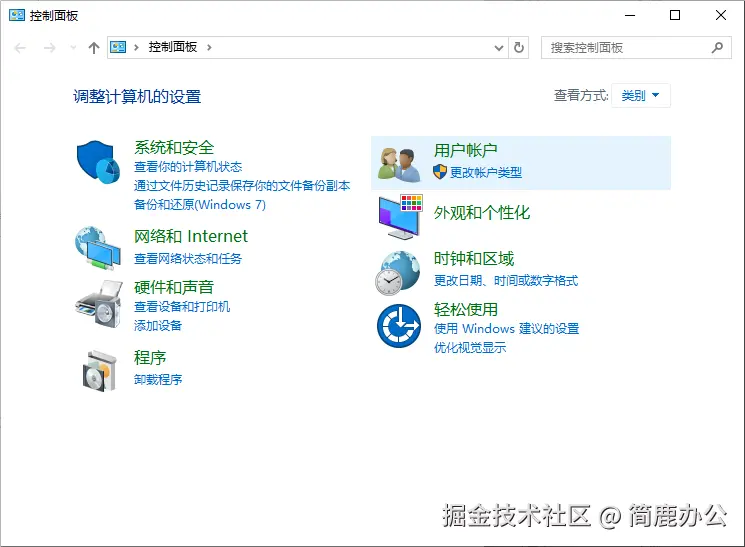Image resolution: width=745 pixels, height=547 pixels.
Task: Open 通过文件历史记录保存你的文件备份副本 link
Action: [242, 186]
